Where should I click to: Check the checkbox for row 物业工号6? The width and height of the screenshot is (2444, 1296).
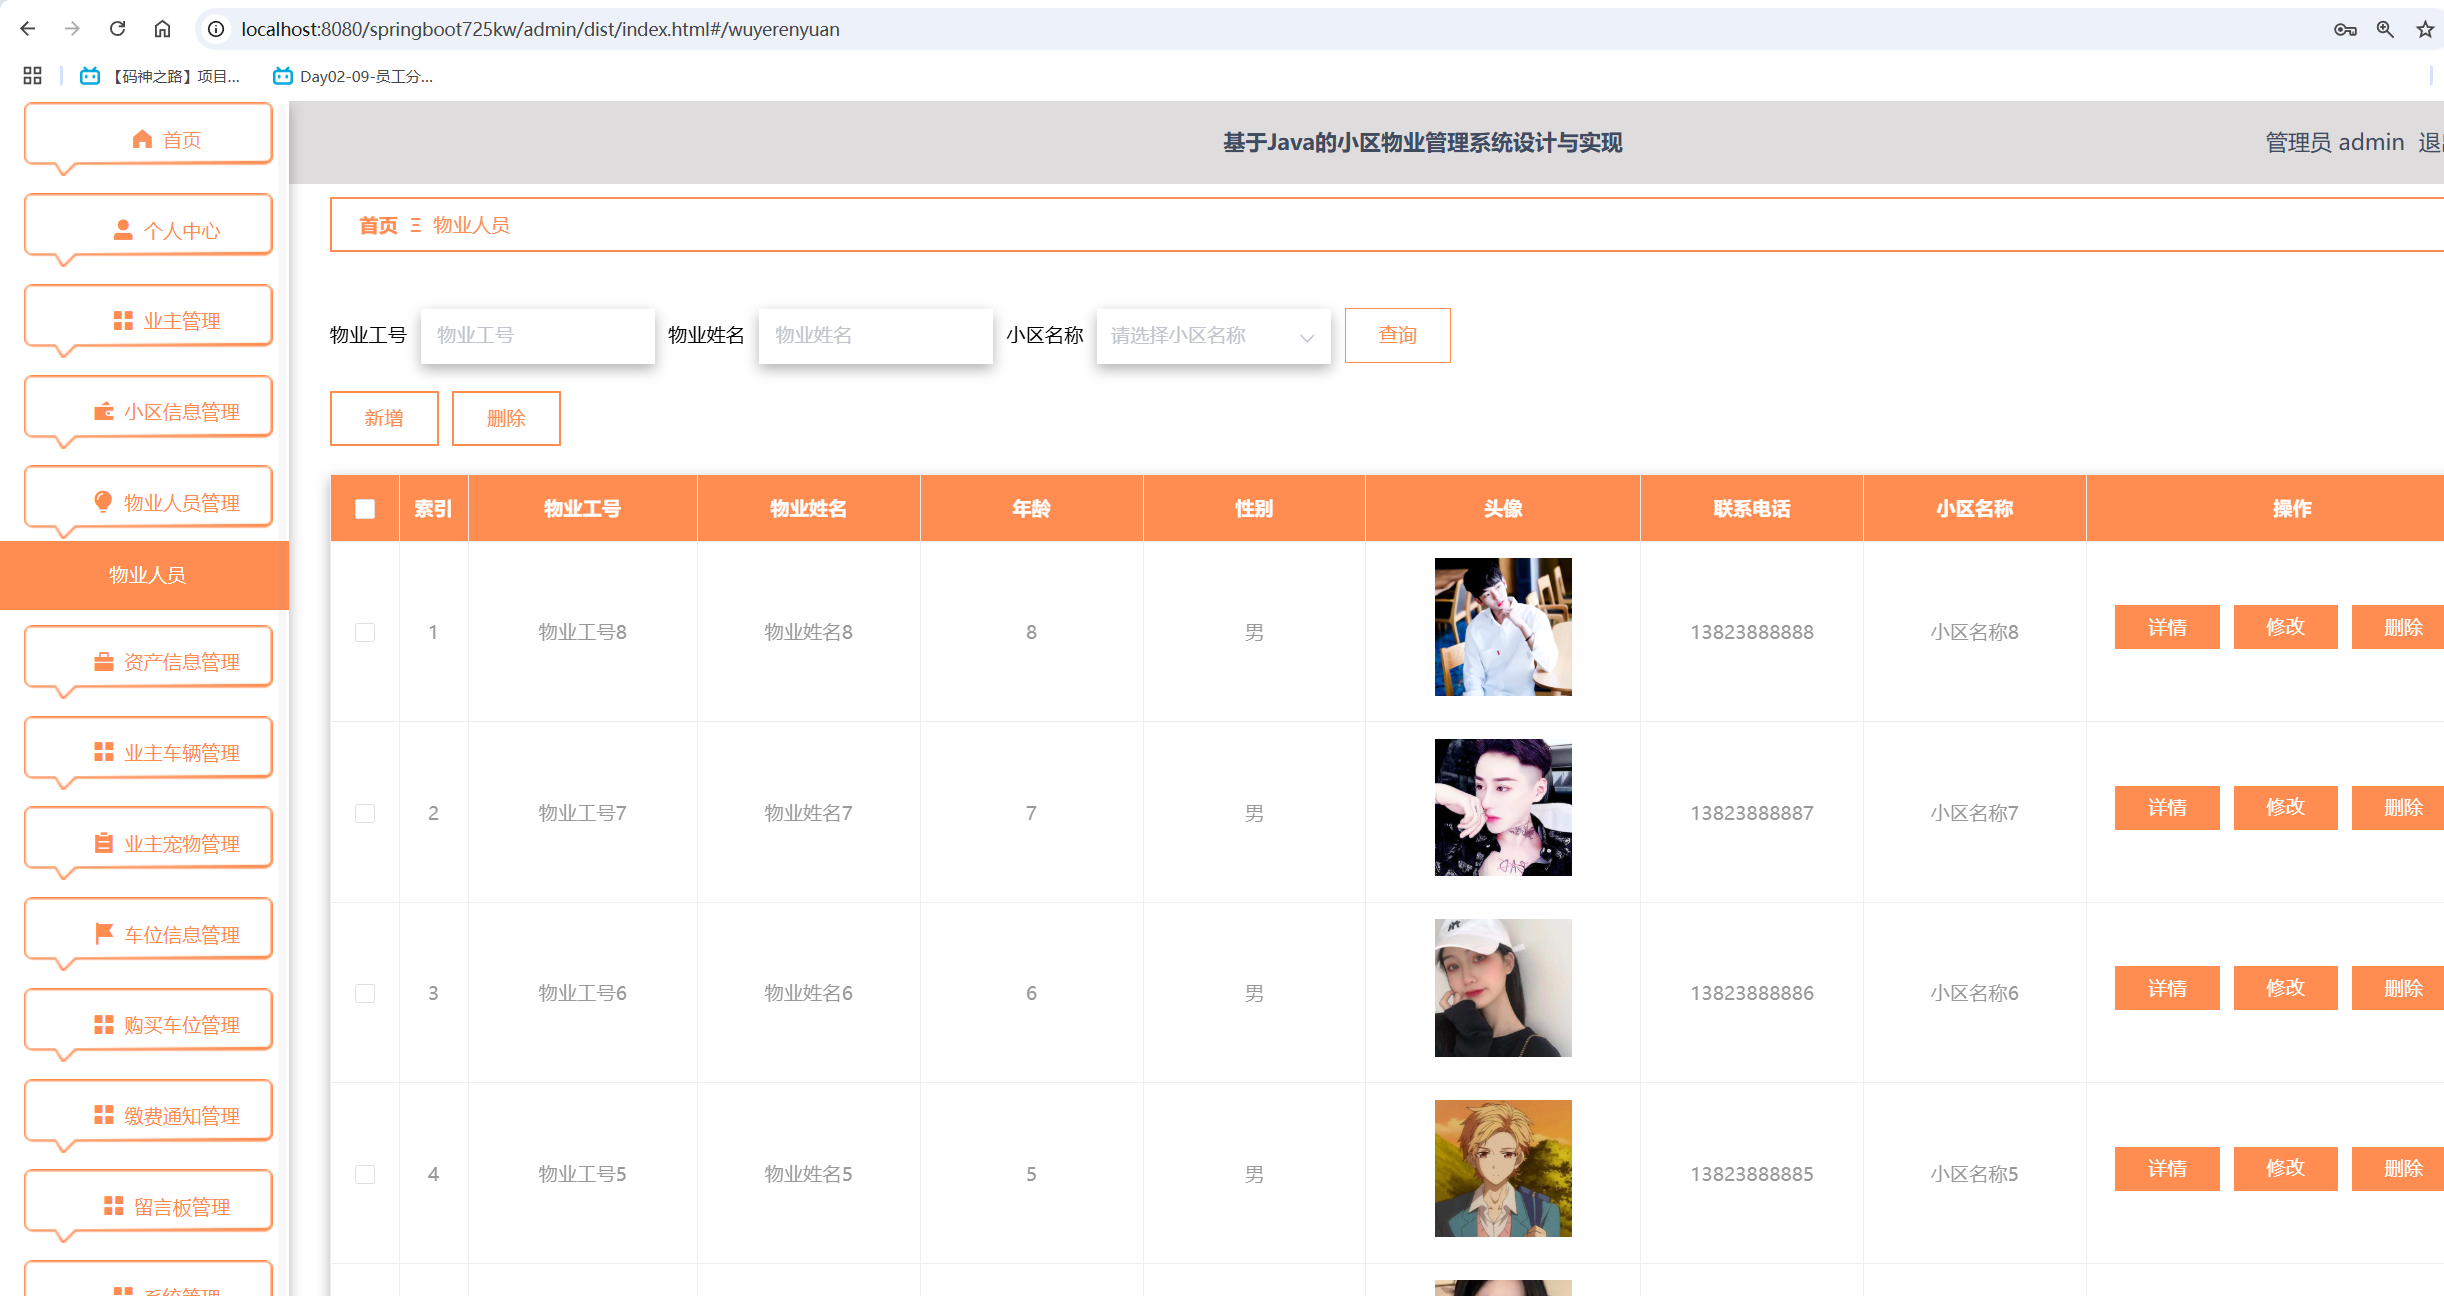tap(365, 993)
